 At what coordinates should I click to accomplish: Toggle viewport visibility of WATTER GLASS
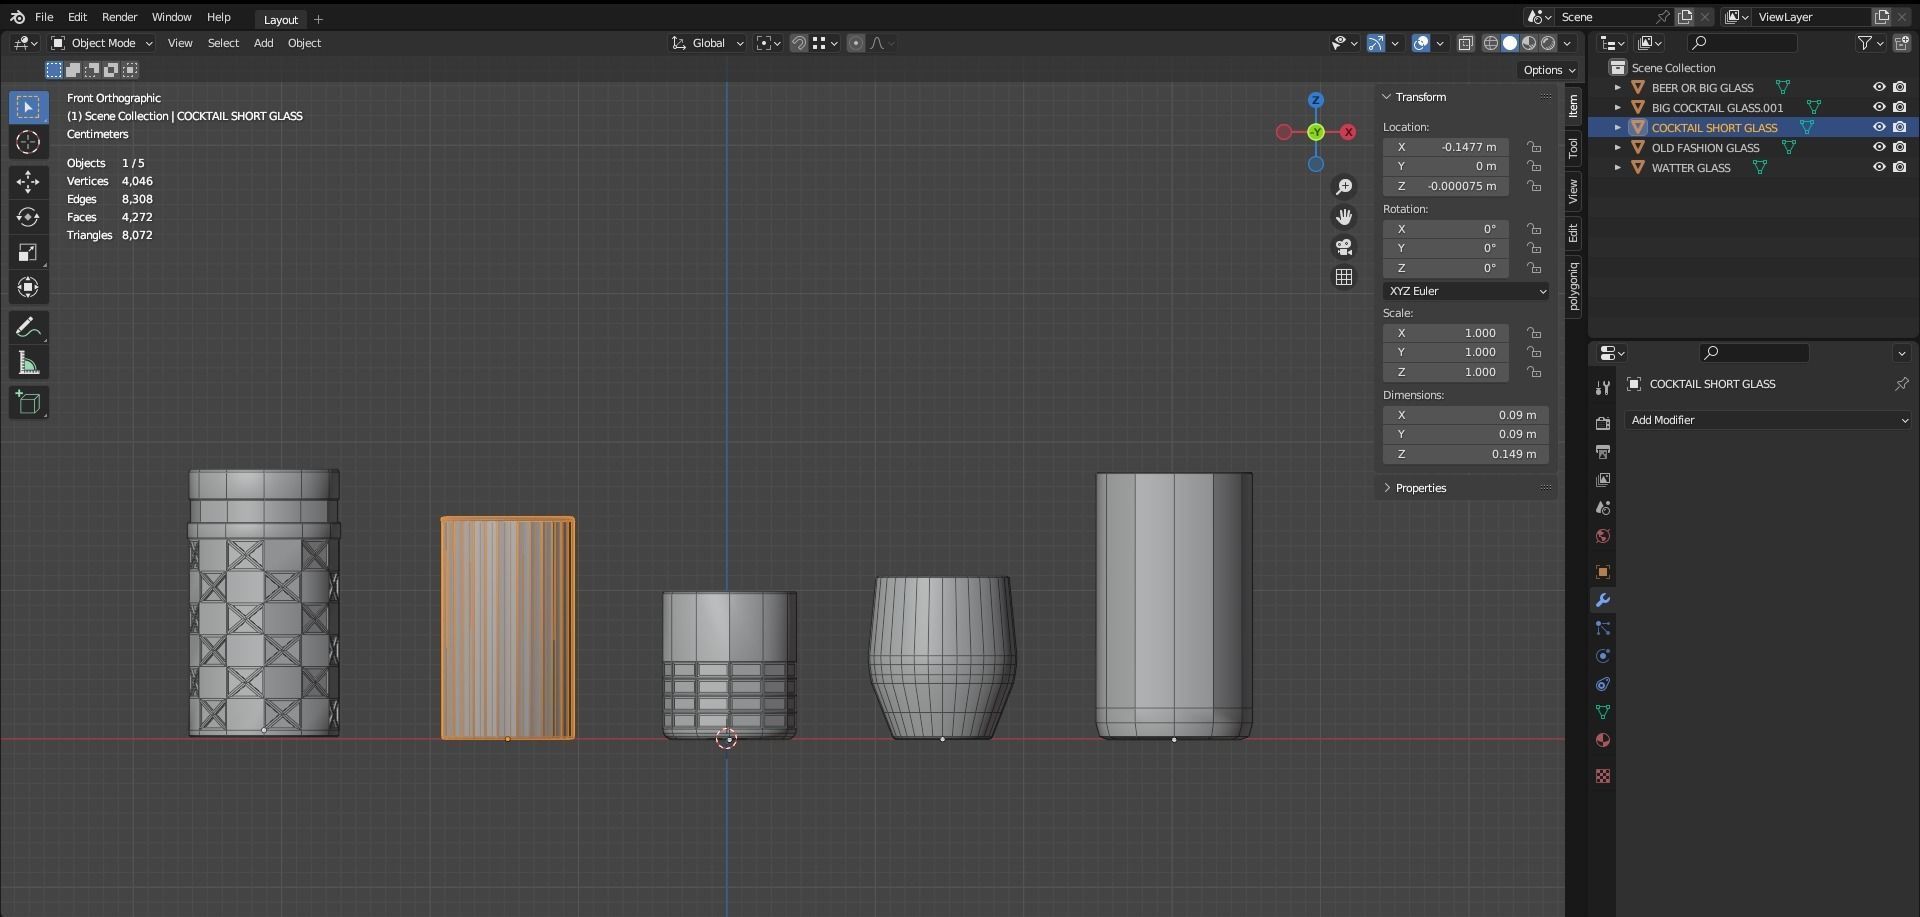coord(1879,168)
